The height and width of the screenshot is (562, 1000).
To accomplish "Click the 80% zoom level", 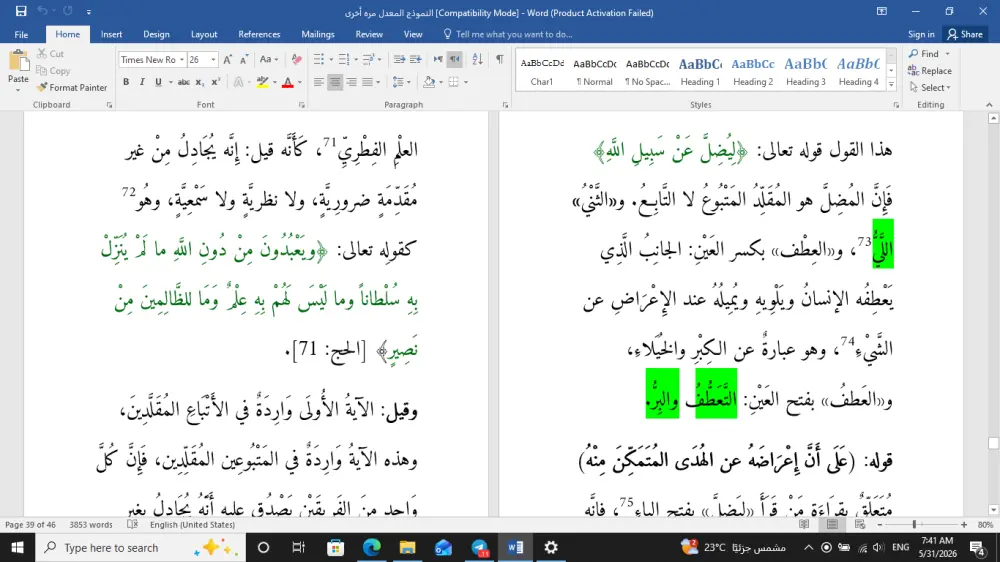I will coord(985,524).
